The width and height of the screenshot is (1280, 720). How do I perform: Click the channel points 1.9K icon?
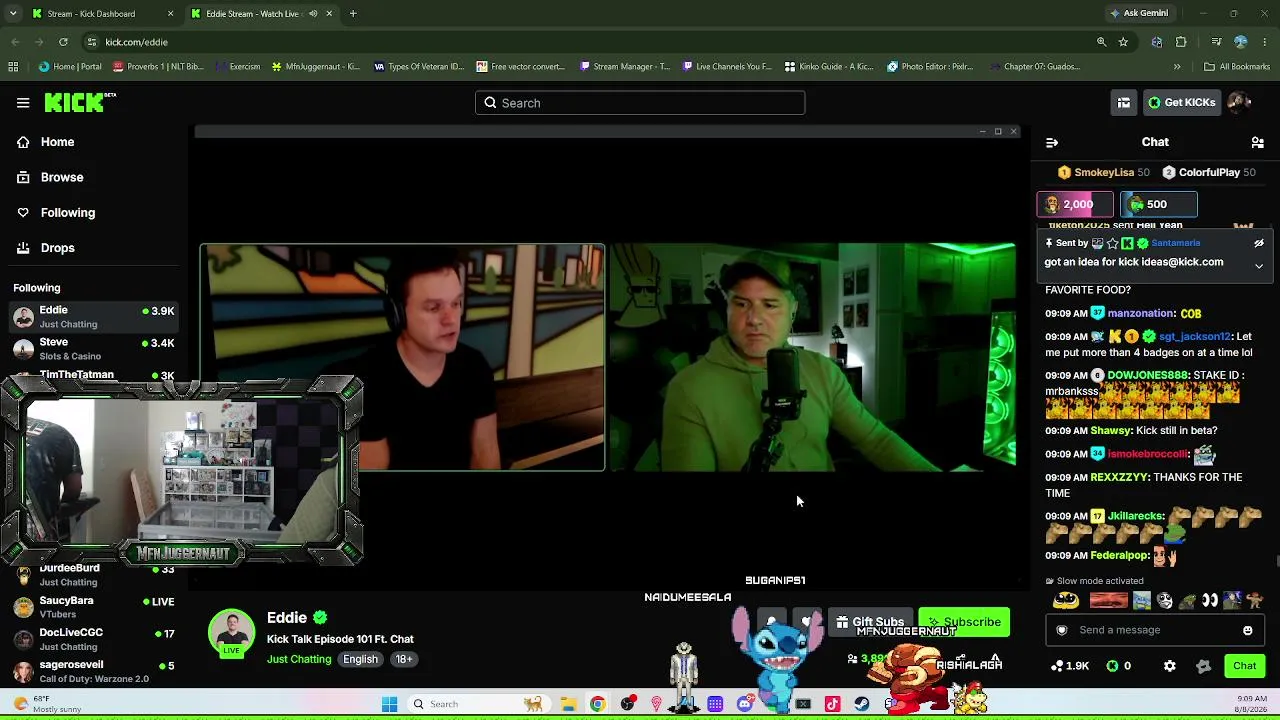(1069, 666)
